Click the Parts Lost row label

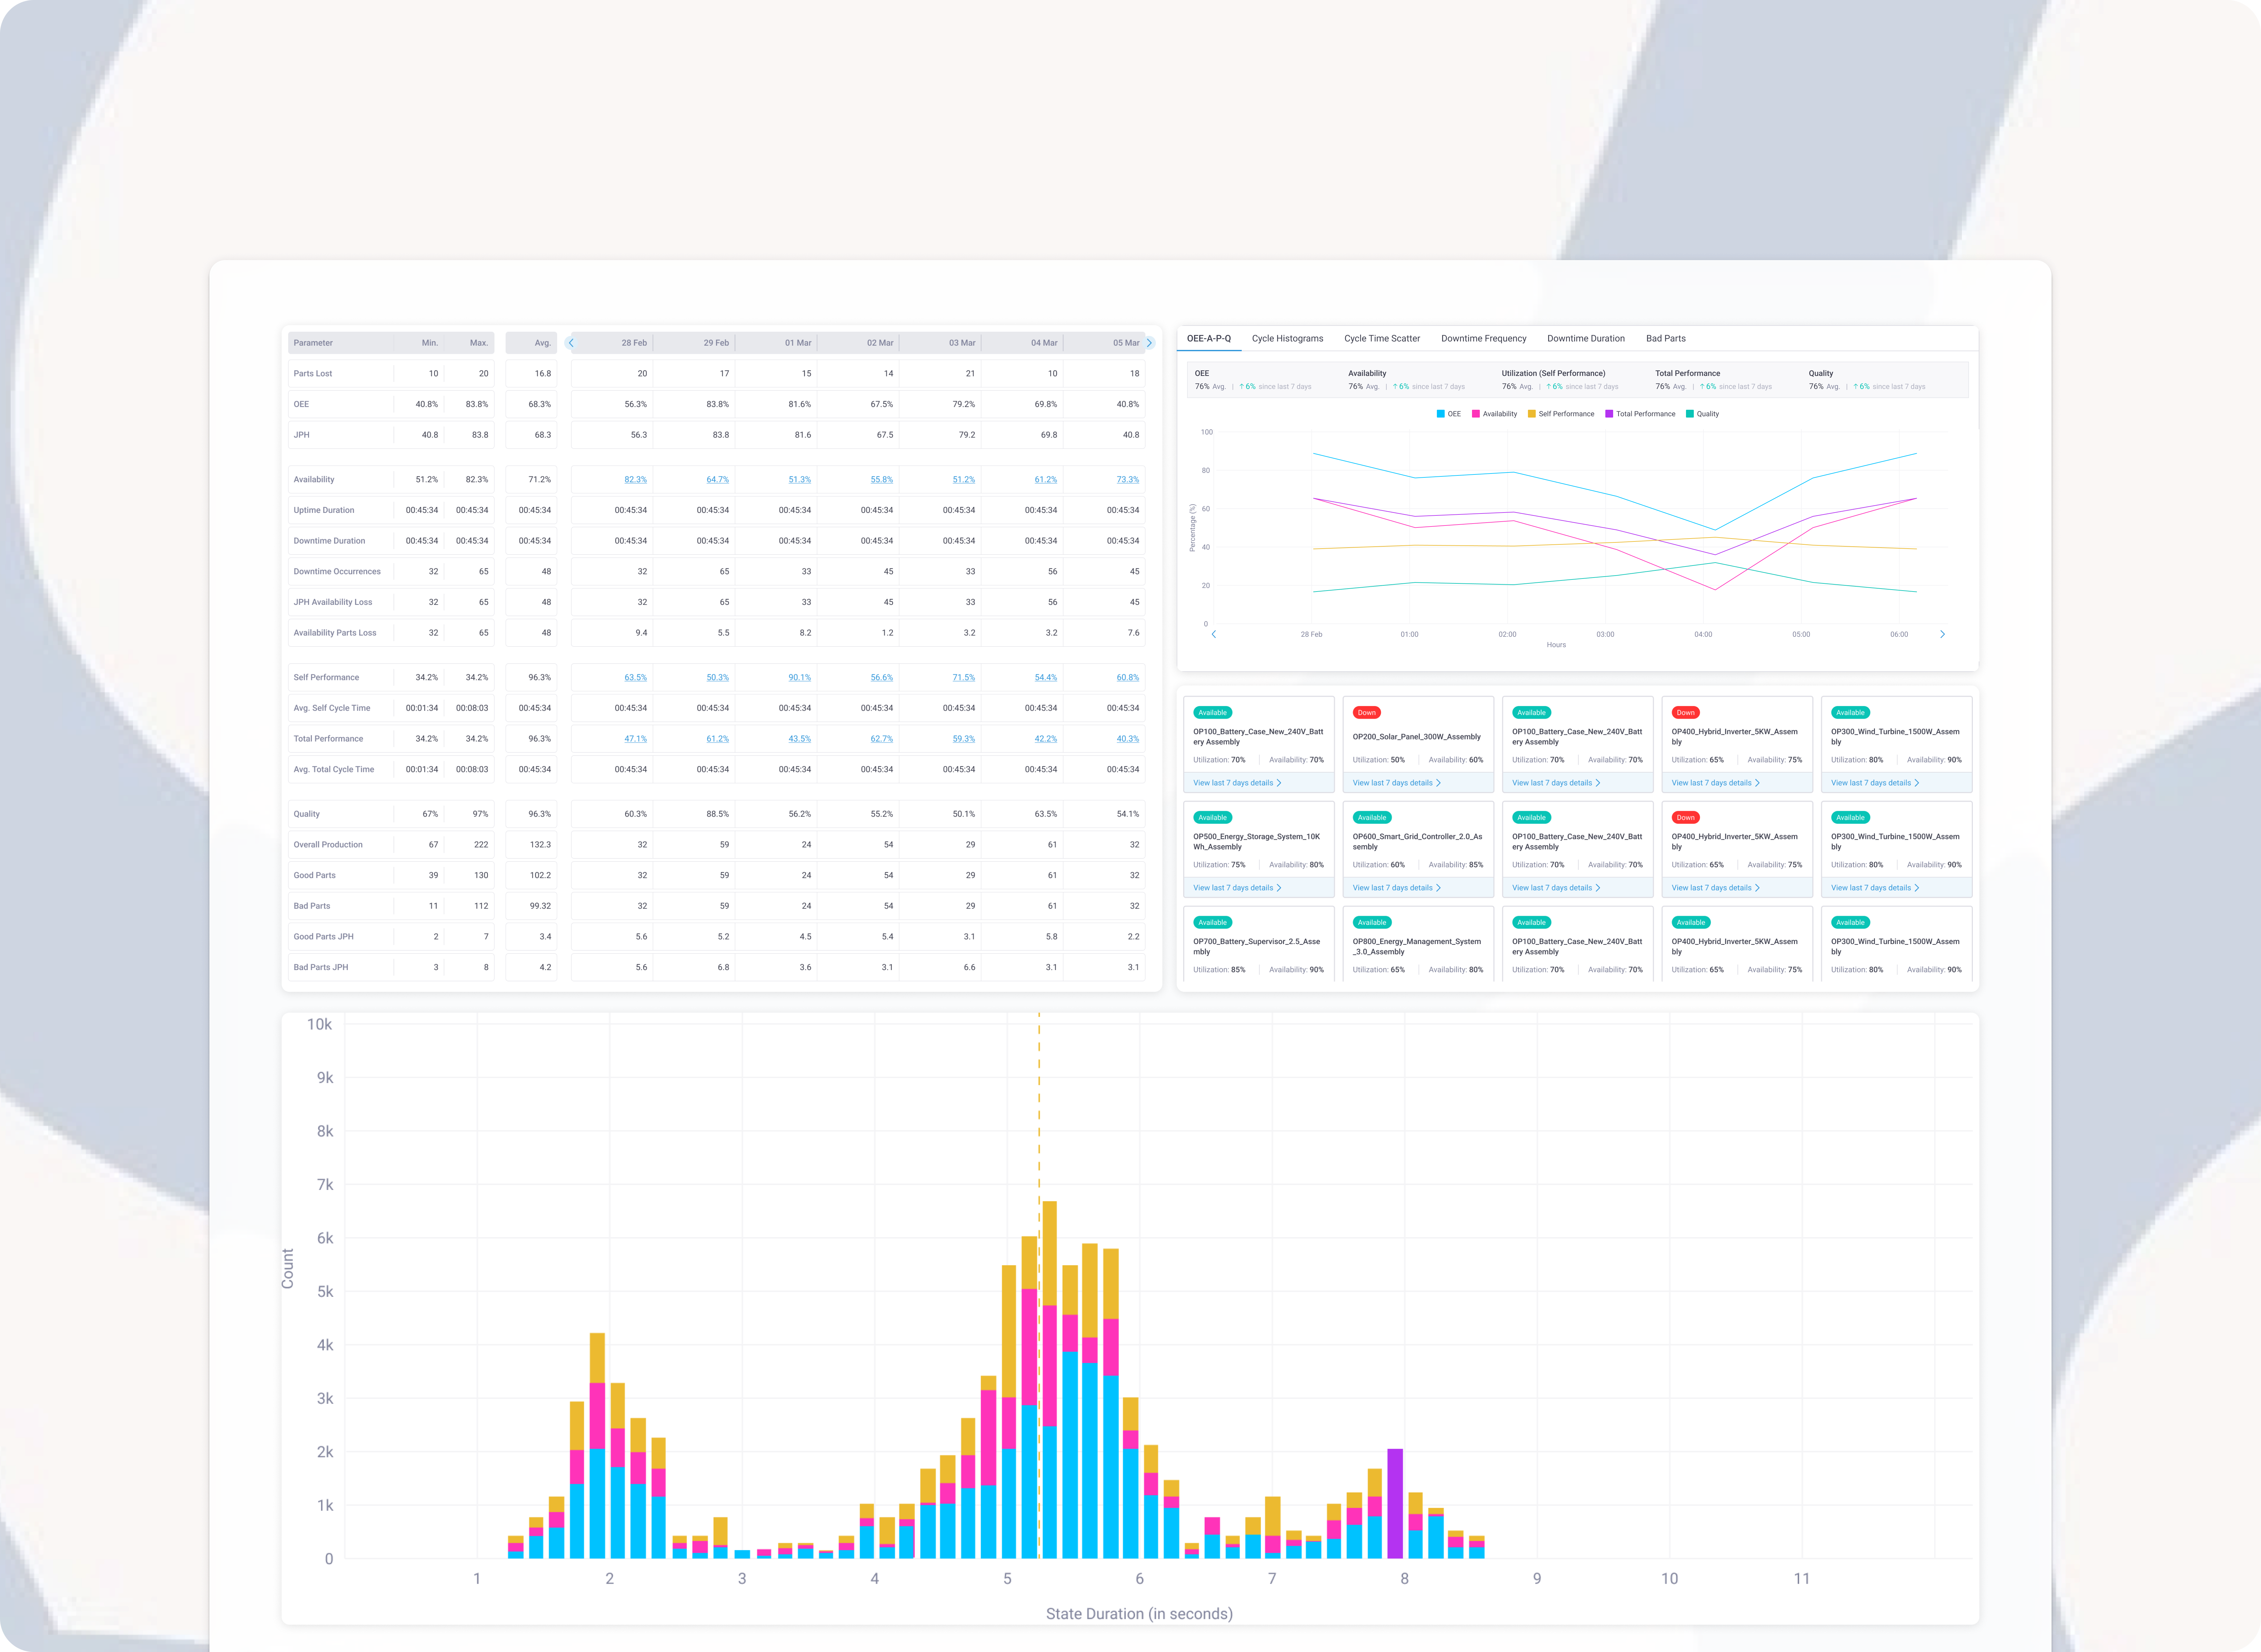(x=313, y=374)
